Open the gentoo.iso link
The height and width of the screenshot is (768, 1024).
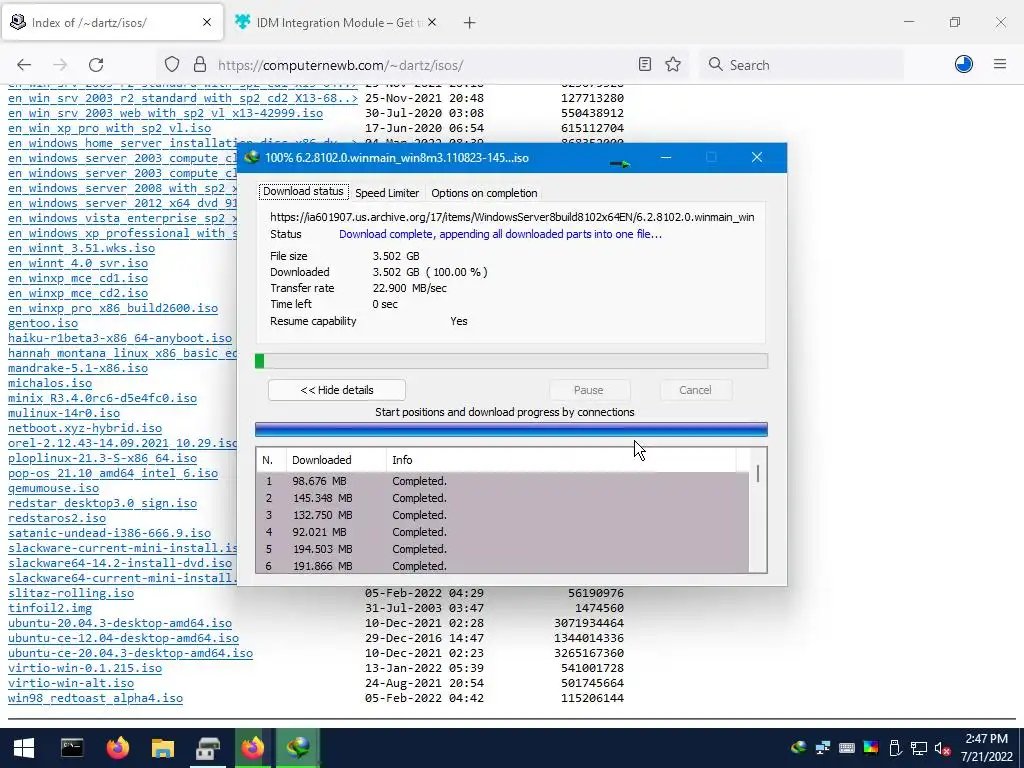click(x=42, y=323)
